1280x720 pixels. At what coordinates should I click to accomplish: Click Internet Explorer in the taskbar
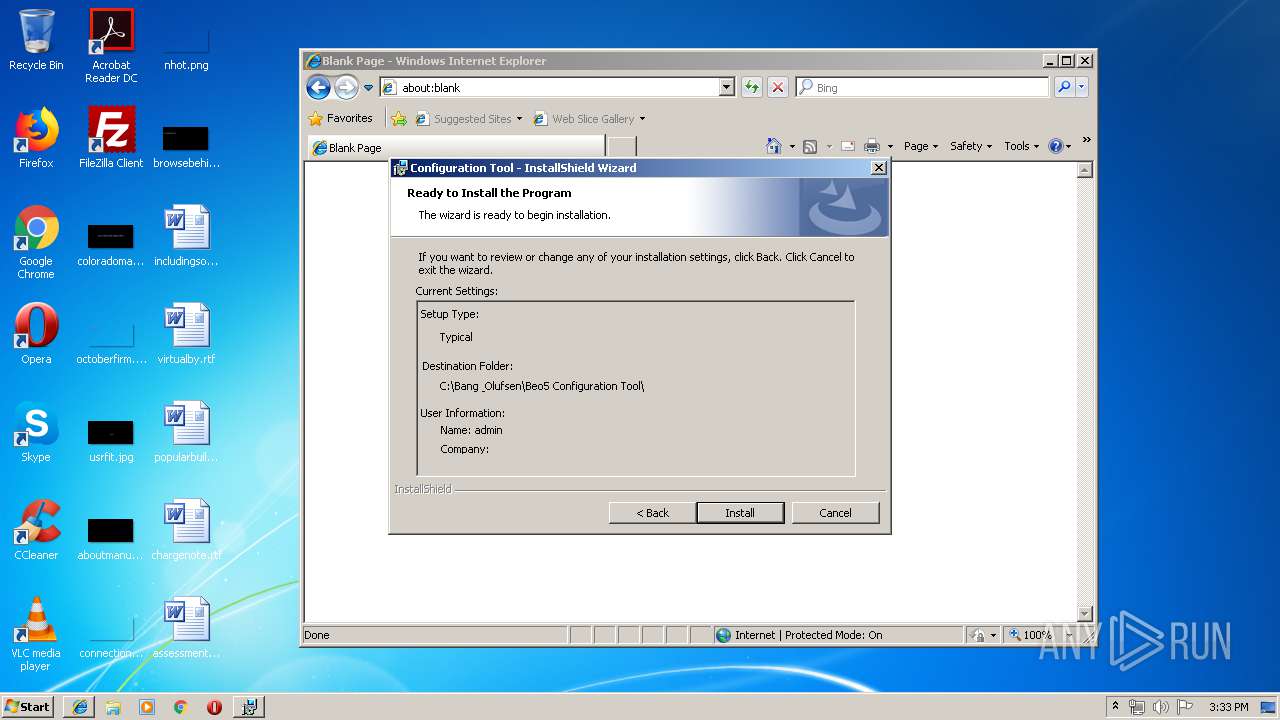tap(79, 707)
